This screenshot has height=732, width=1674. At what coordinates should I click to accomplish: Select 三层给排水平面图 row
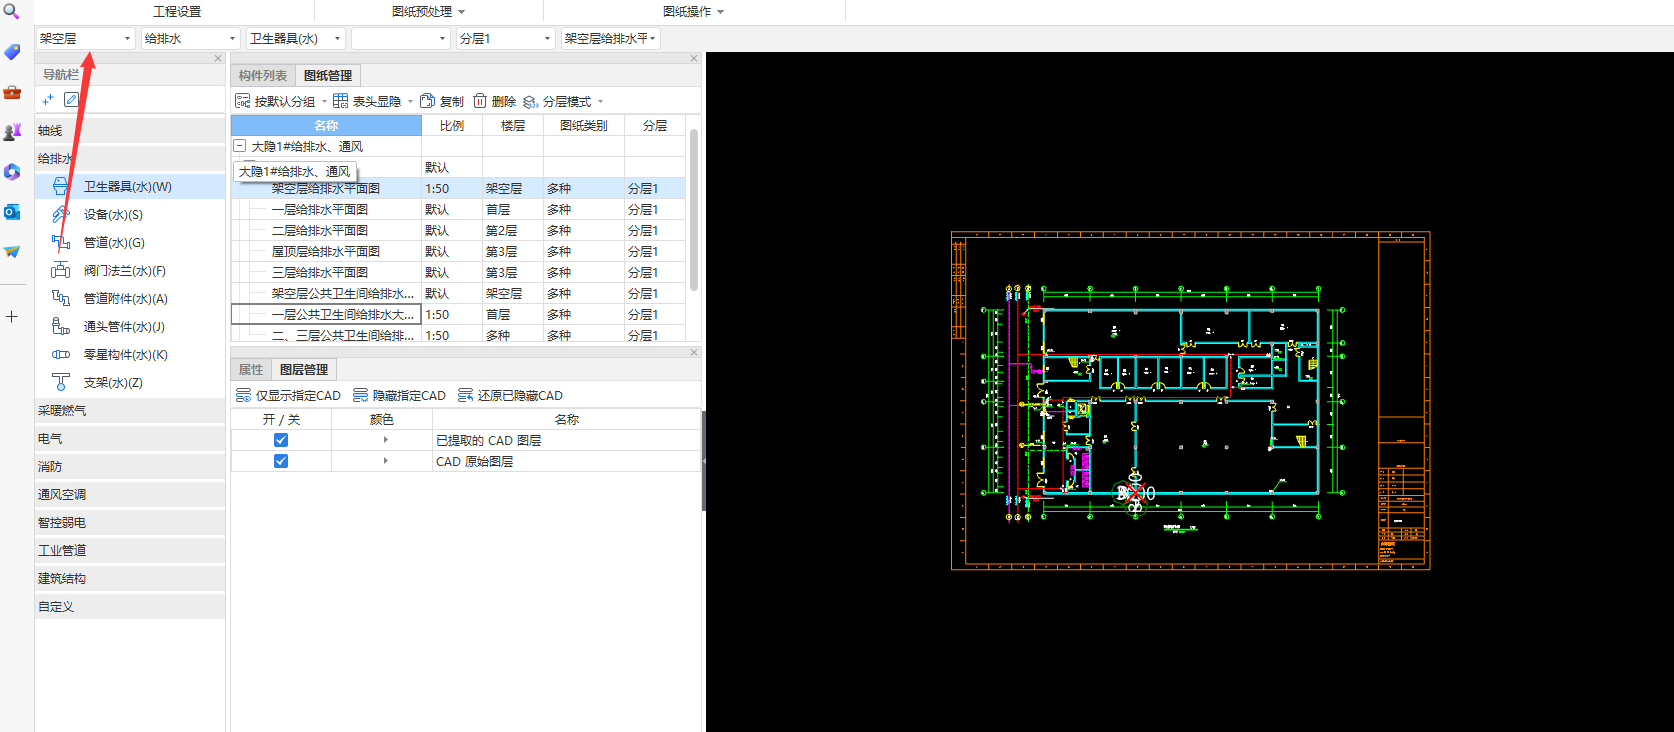pyautogui.click(x=458, y=273)
